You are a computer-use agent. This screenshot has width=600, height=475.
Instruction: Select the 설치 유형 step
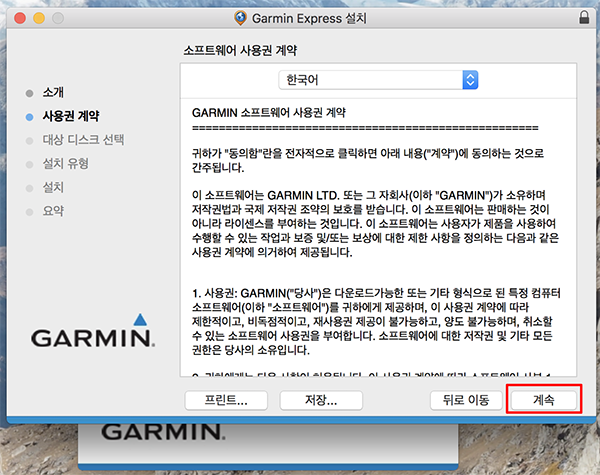(x=65, y=163)
